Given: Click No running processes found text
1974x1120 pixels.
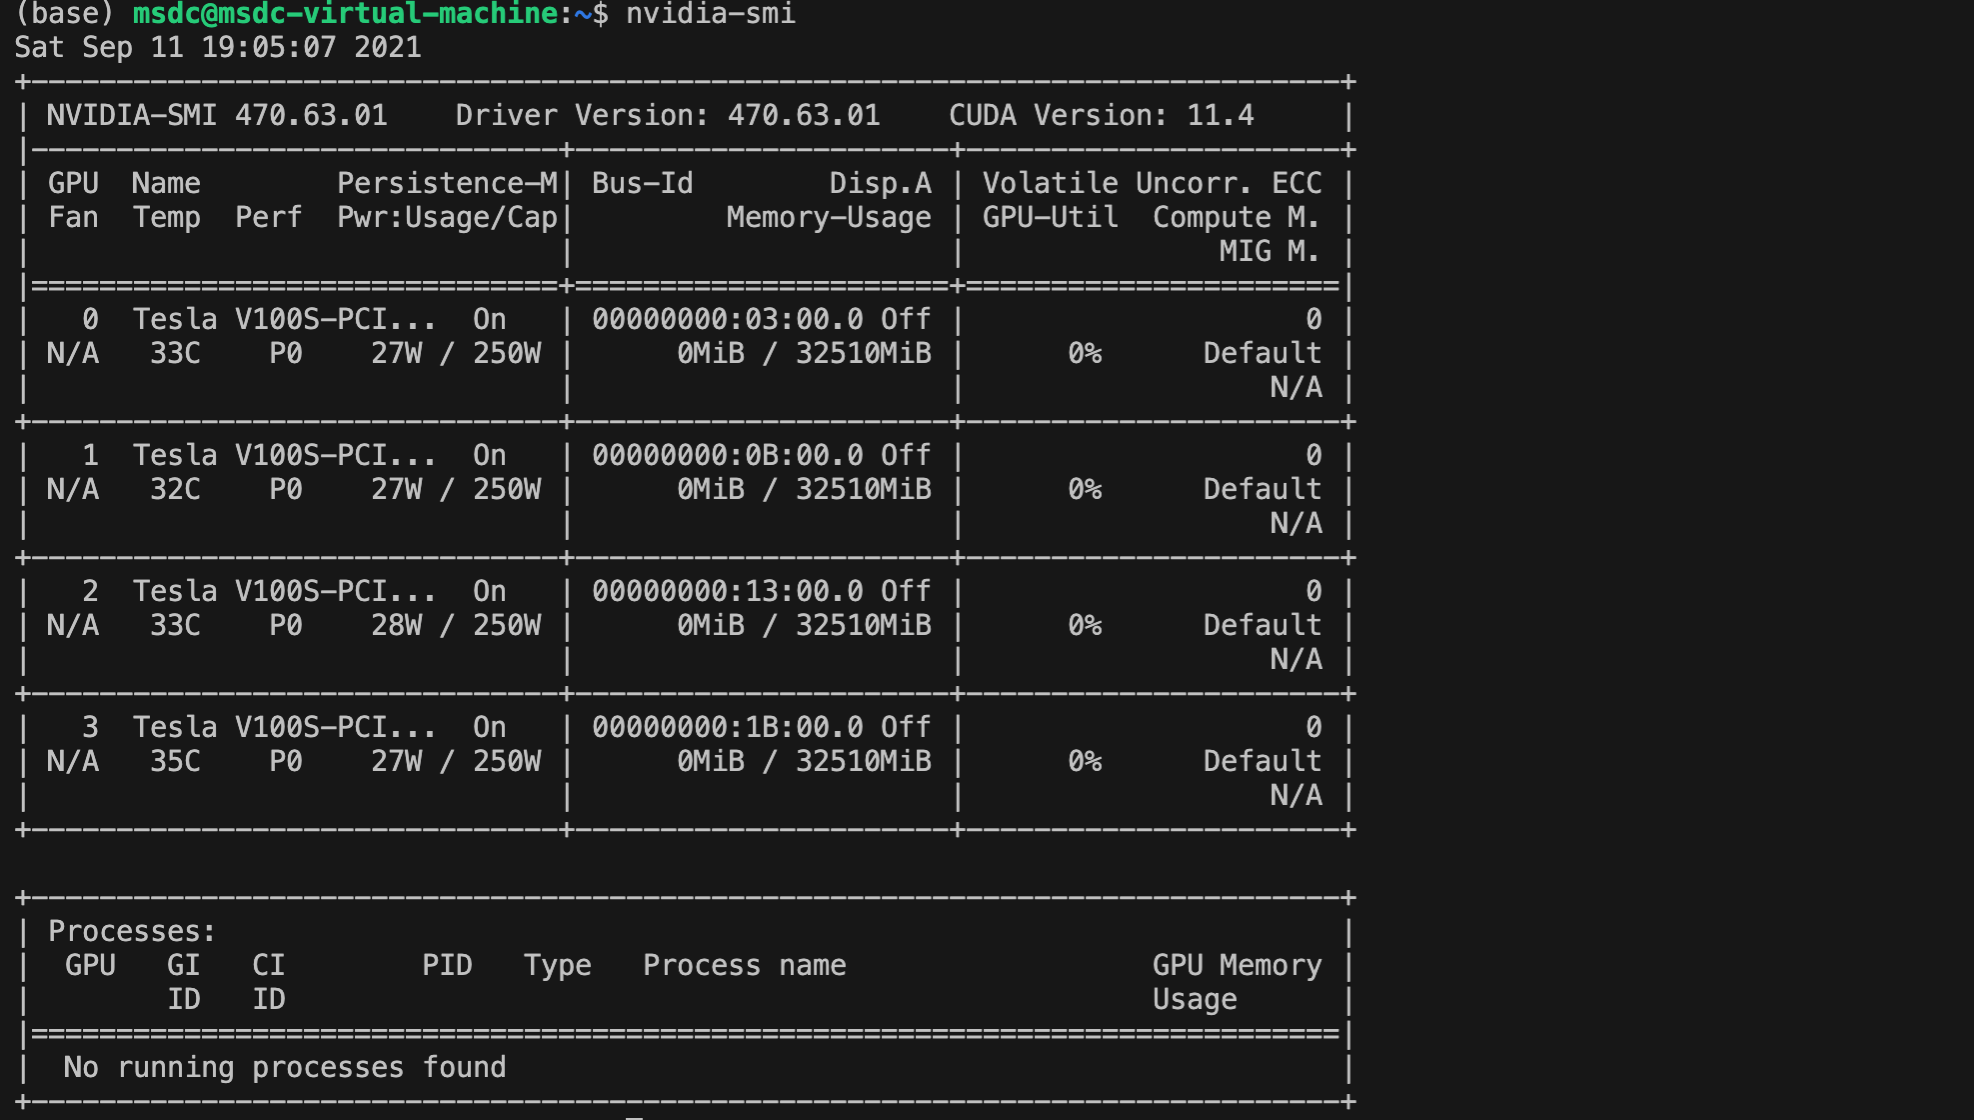Looking at the screenshot, I should pos(284,1068).
